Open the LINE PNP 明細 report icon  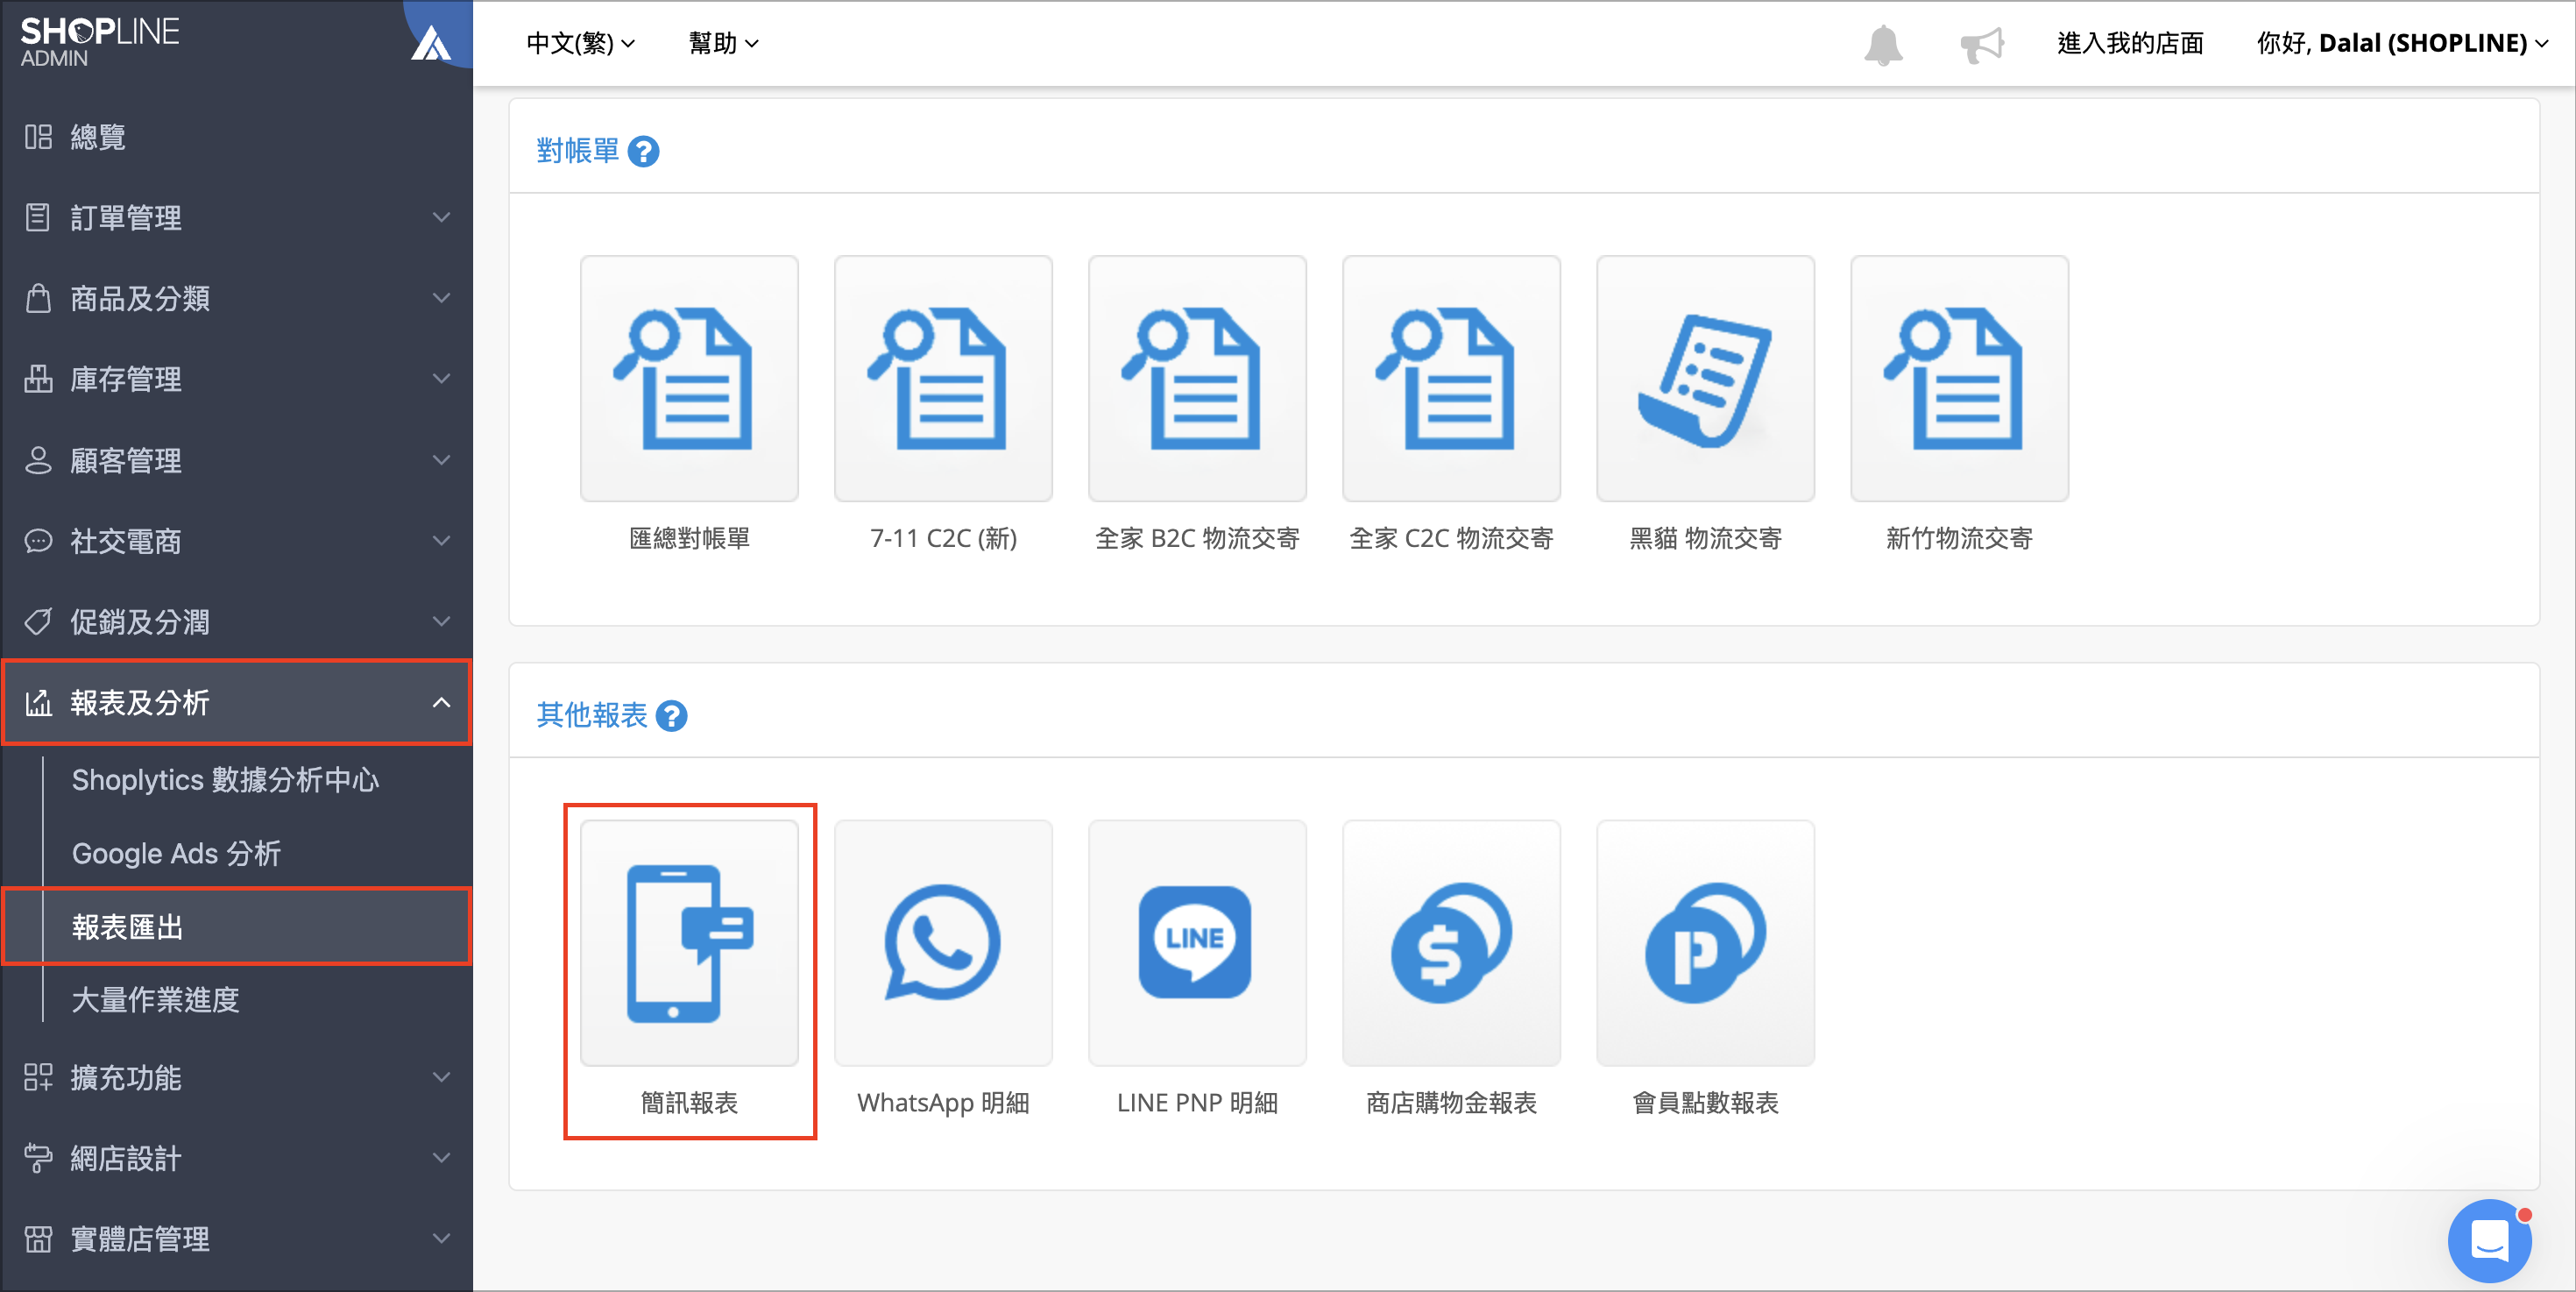click(x=1196, y=943)
